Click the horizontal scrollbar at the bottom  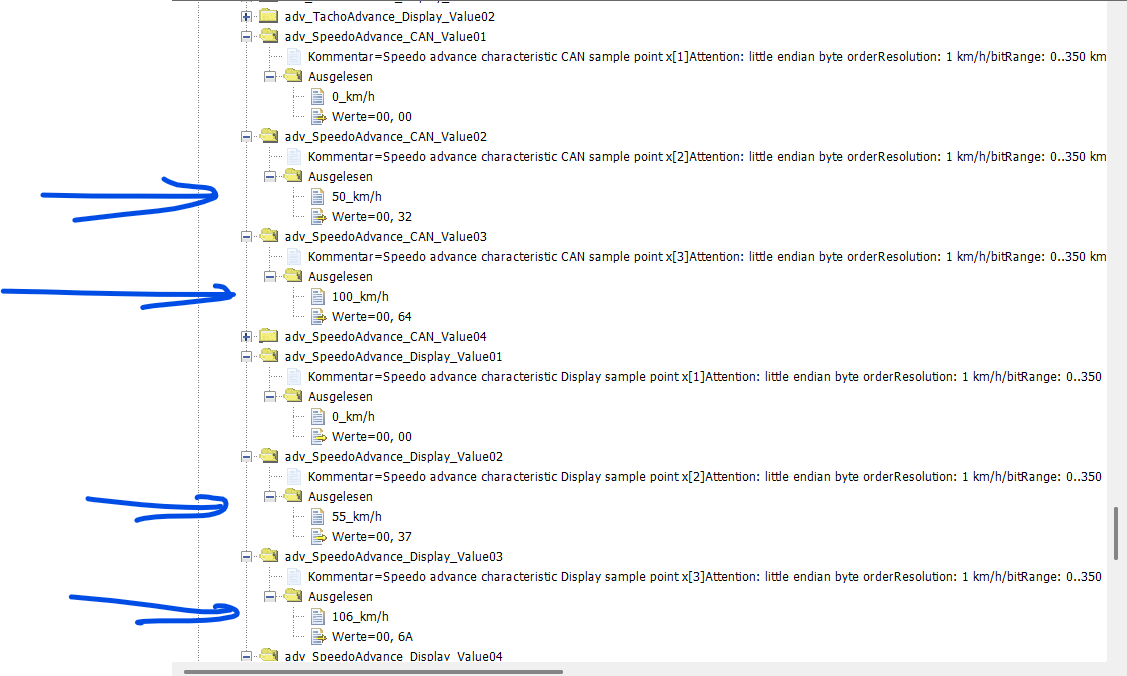[373, 671]
